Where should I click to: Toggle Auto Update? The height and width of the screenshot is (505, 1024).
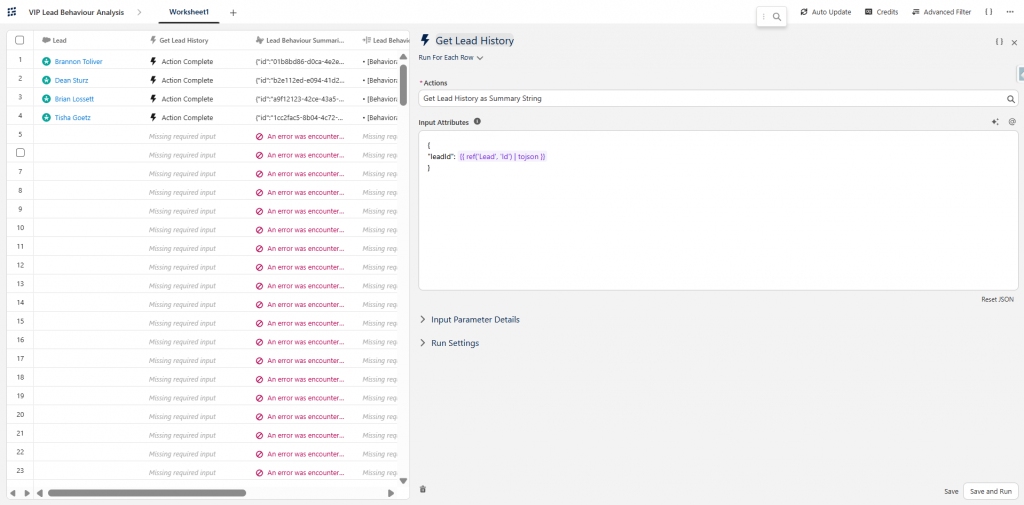coord(825,12)
